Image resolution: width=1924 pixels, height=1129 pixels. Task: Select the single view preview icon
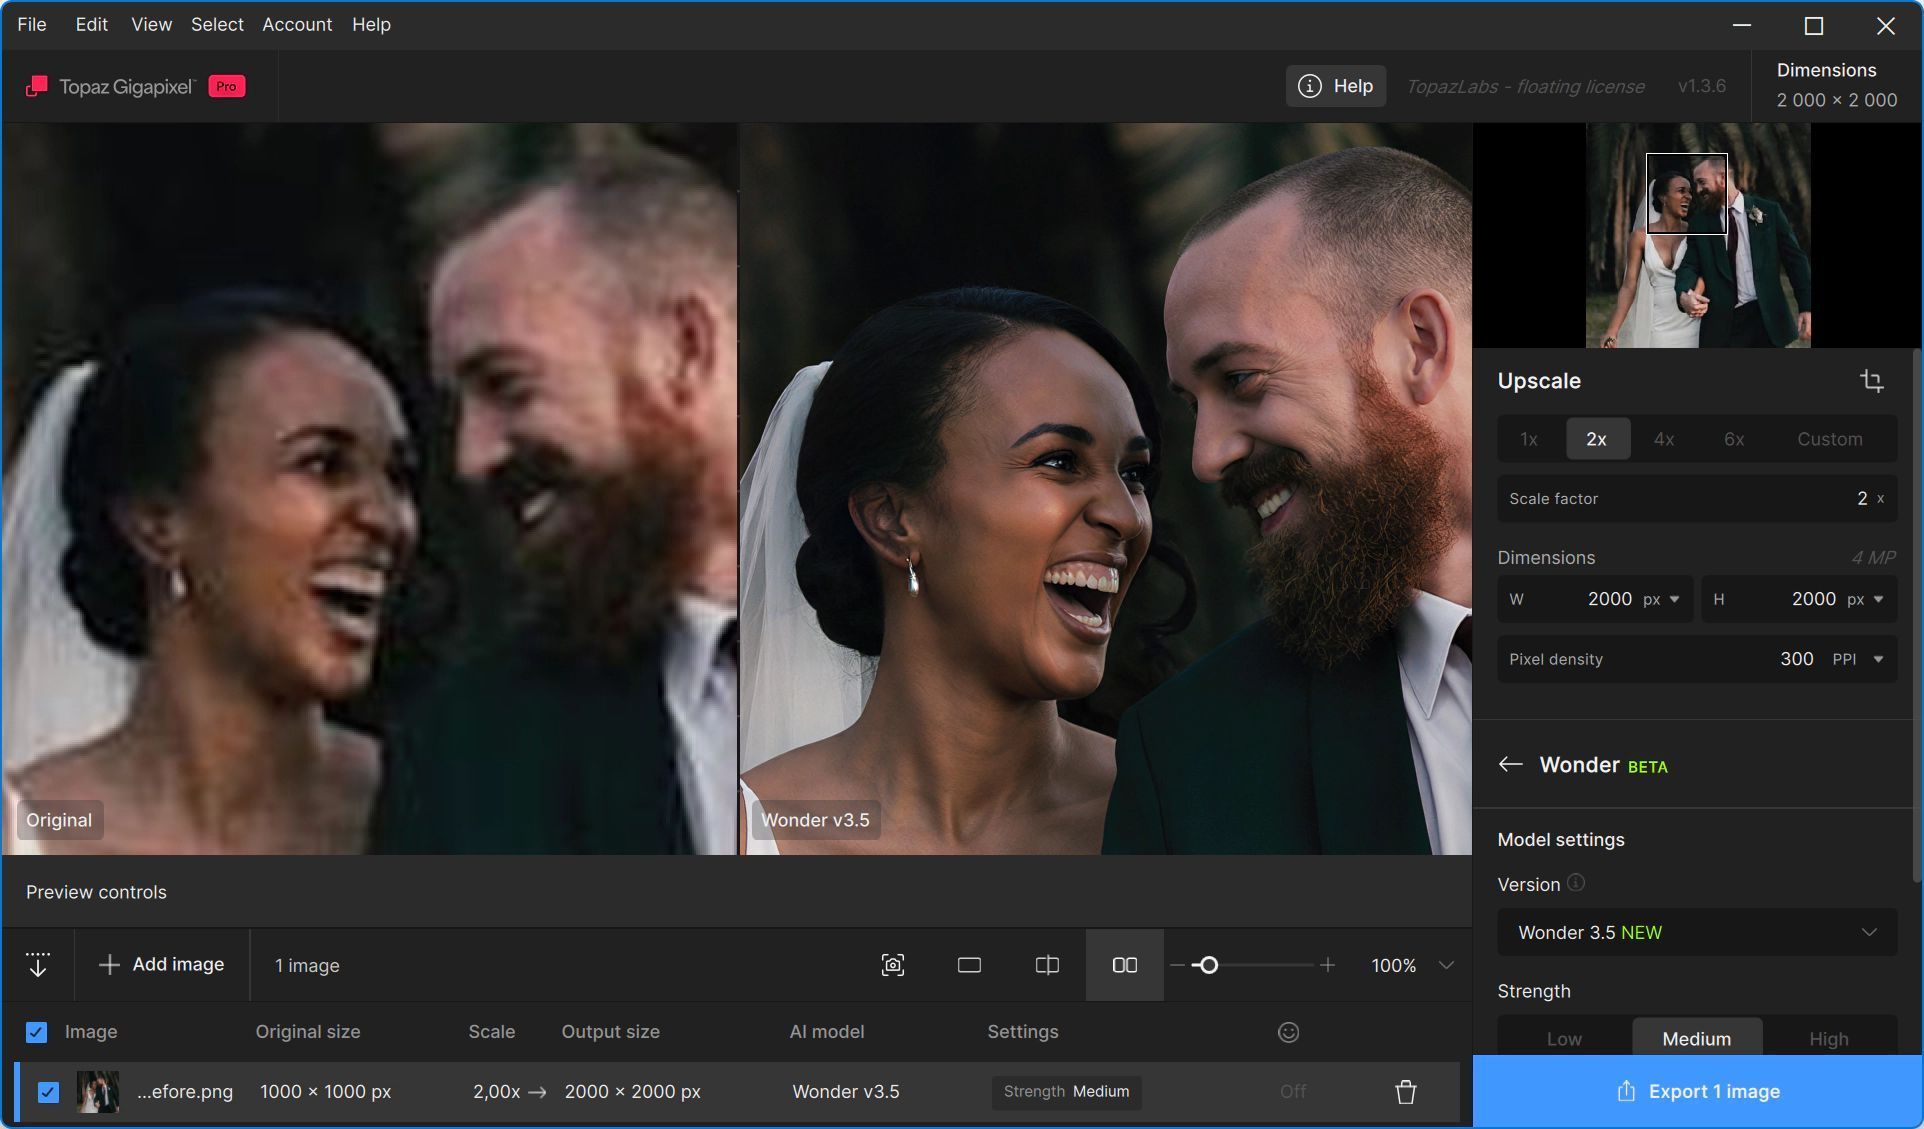click(x=969, y=965)
